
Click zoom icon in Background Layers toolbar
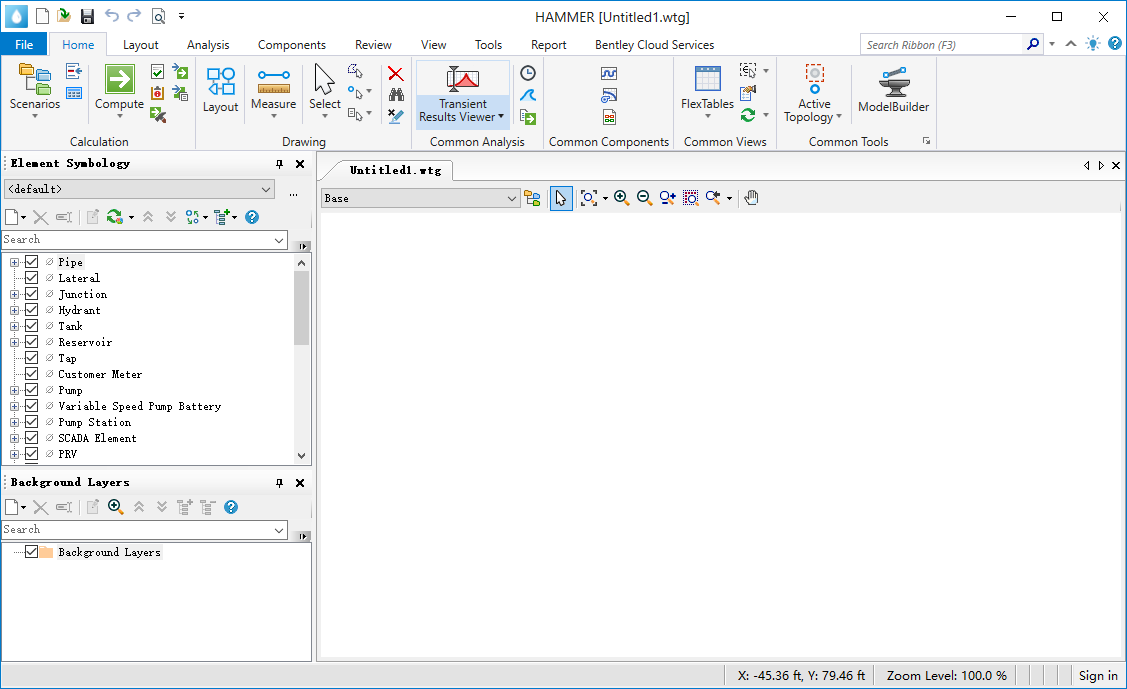pyautogui.click(x=115, y=507)
